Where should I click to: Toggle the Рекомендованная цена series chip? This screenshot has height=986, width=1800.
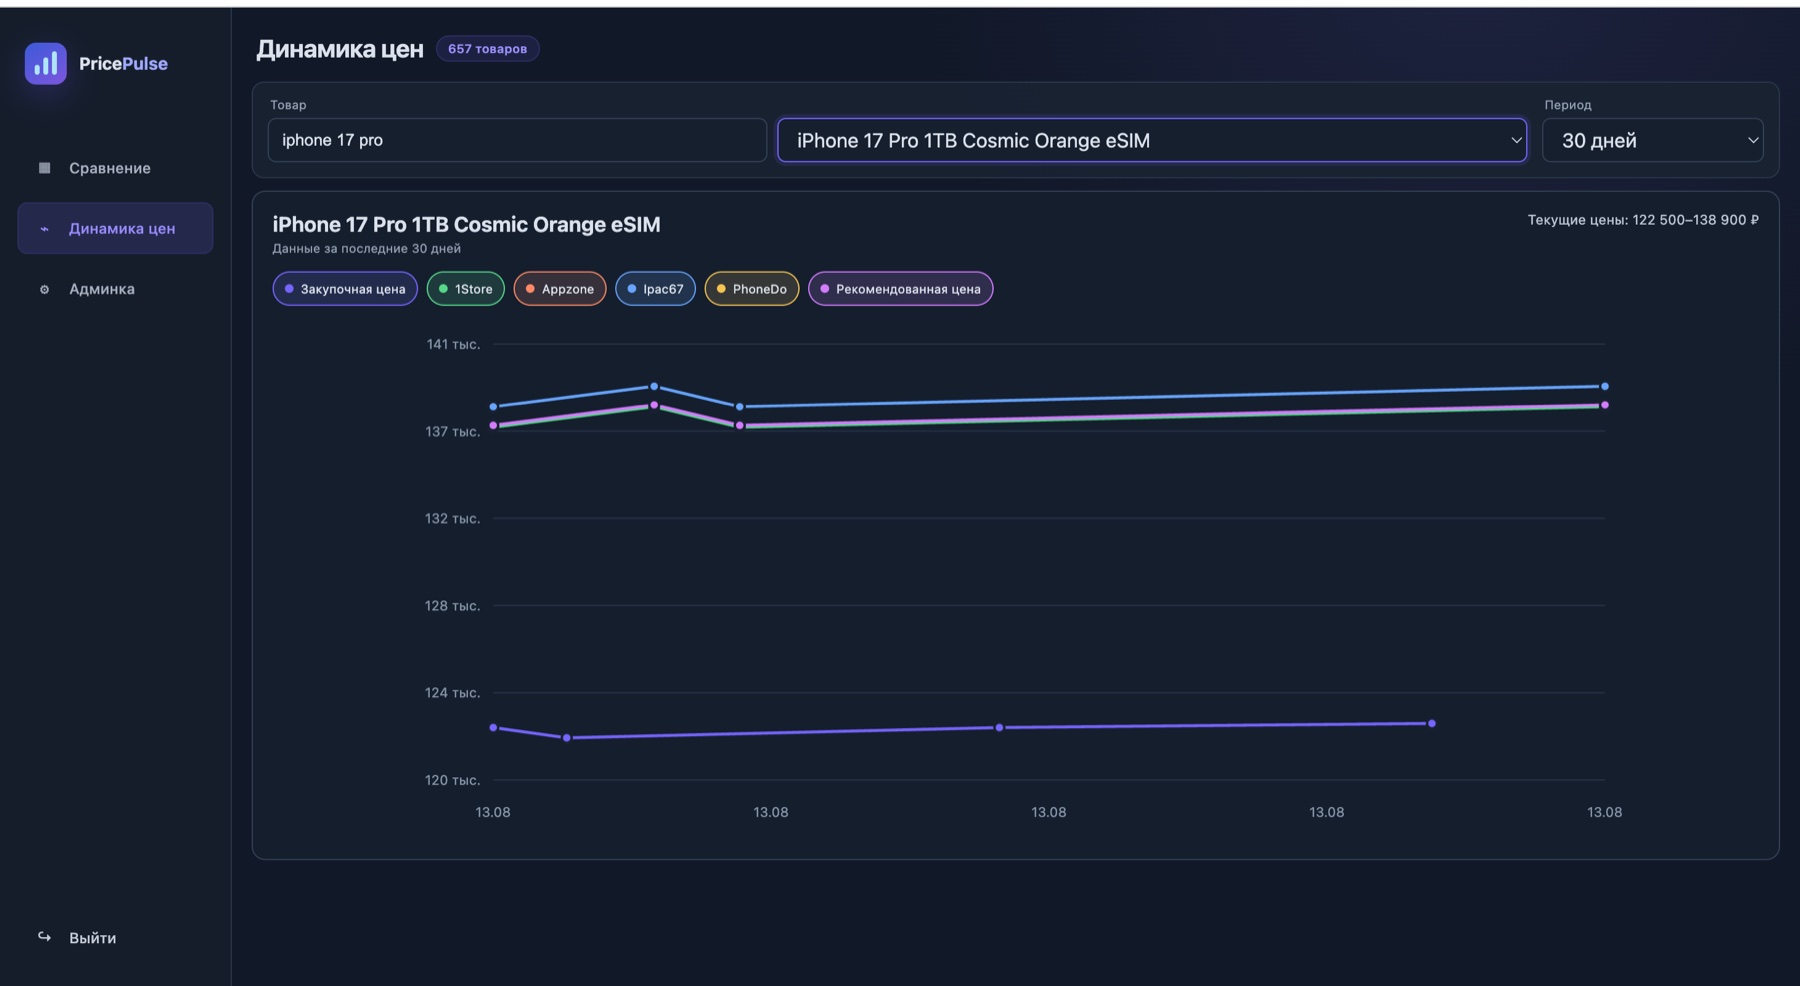pos(900,289)
